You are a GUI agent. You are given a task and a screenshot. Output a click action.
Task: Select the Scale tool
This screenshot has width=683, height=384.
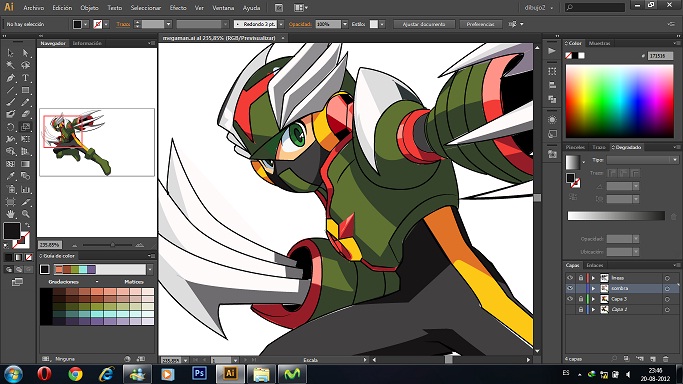tap(25, 127)
